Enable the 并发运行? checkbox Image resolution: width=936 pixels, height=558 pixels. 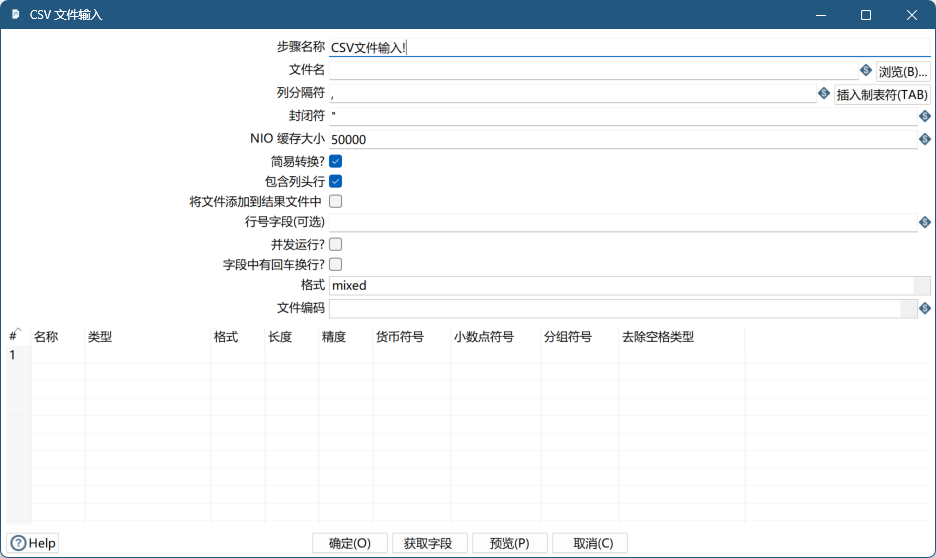point(336,244)
